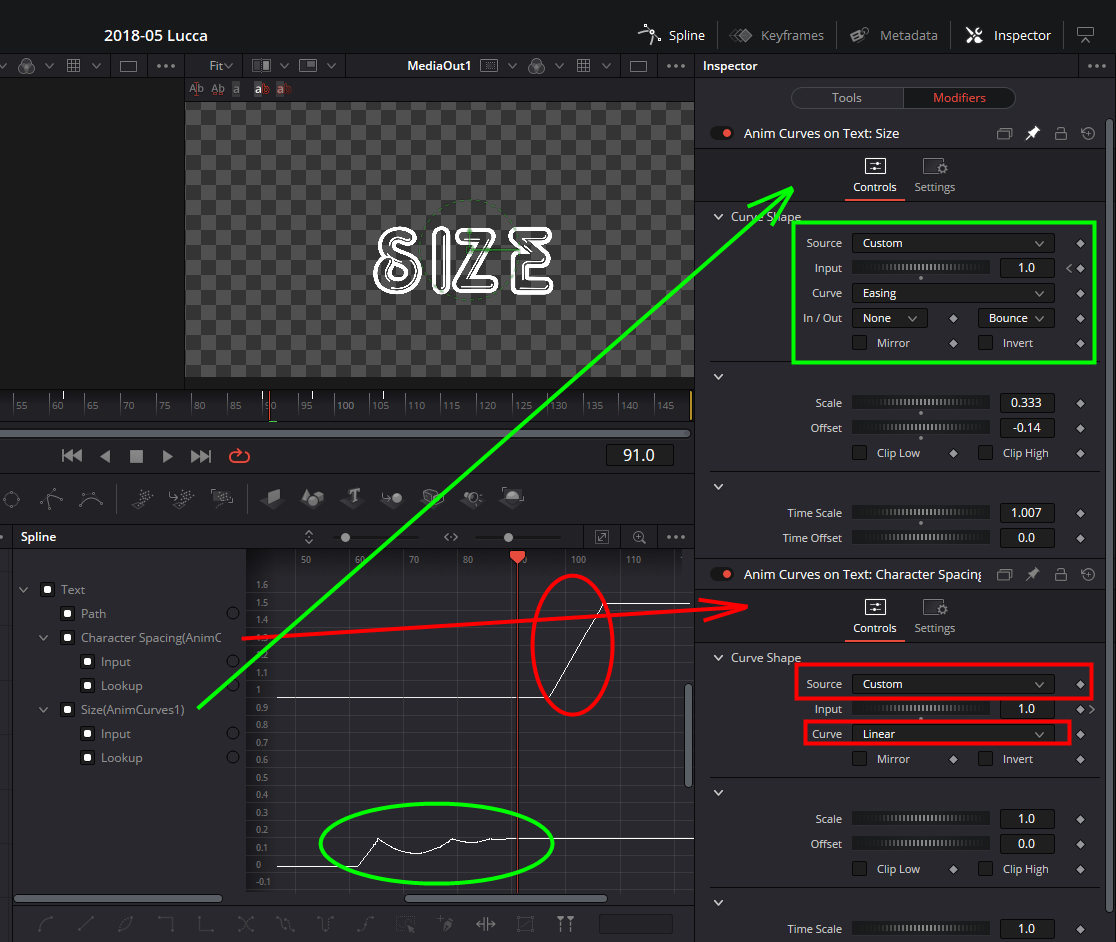
Task: Enable Clip Low in Character Spacing modifier
Action: click(860, 869)
